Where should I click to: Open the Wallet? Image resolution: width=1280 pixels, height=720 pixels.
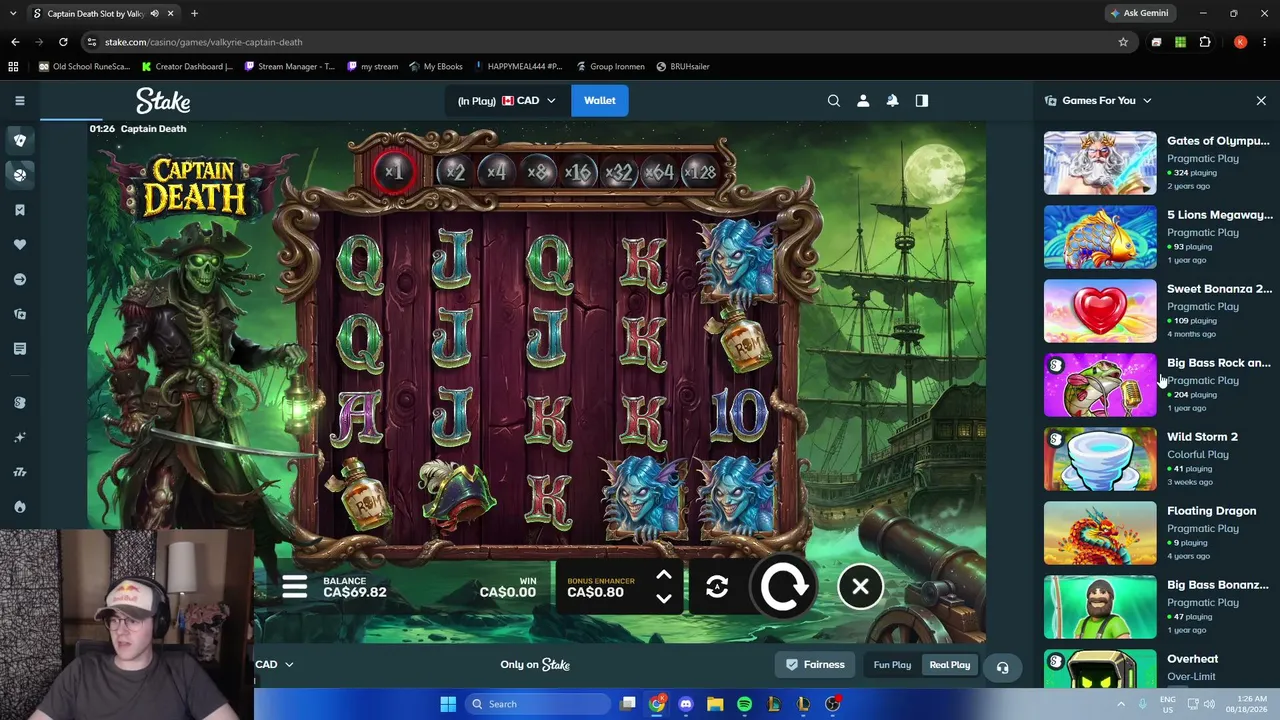pos(600,100)
